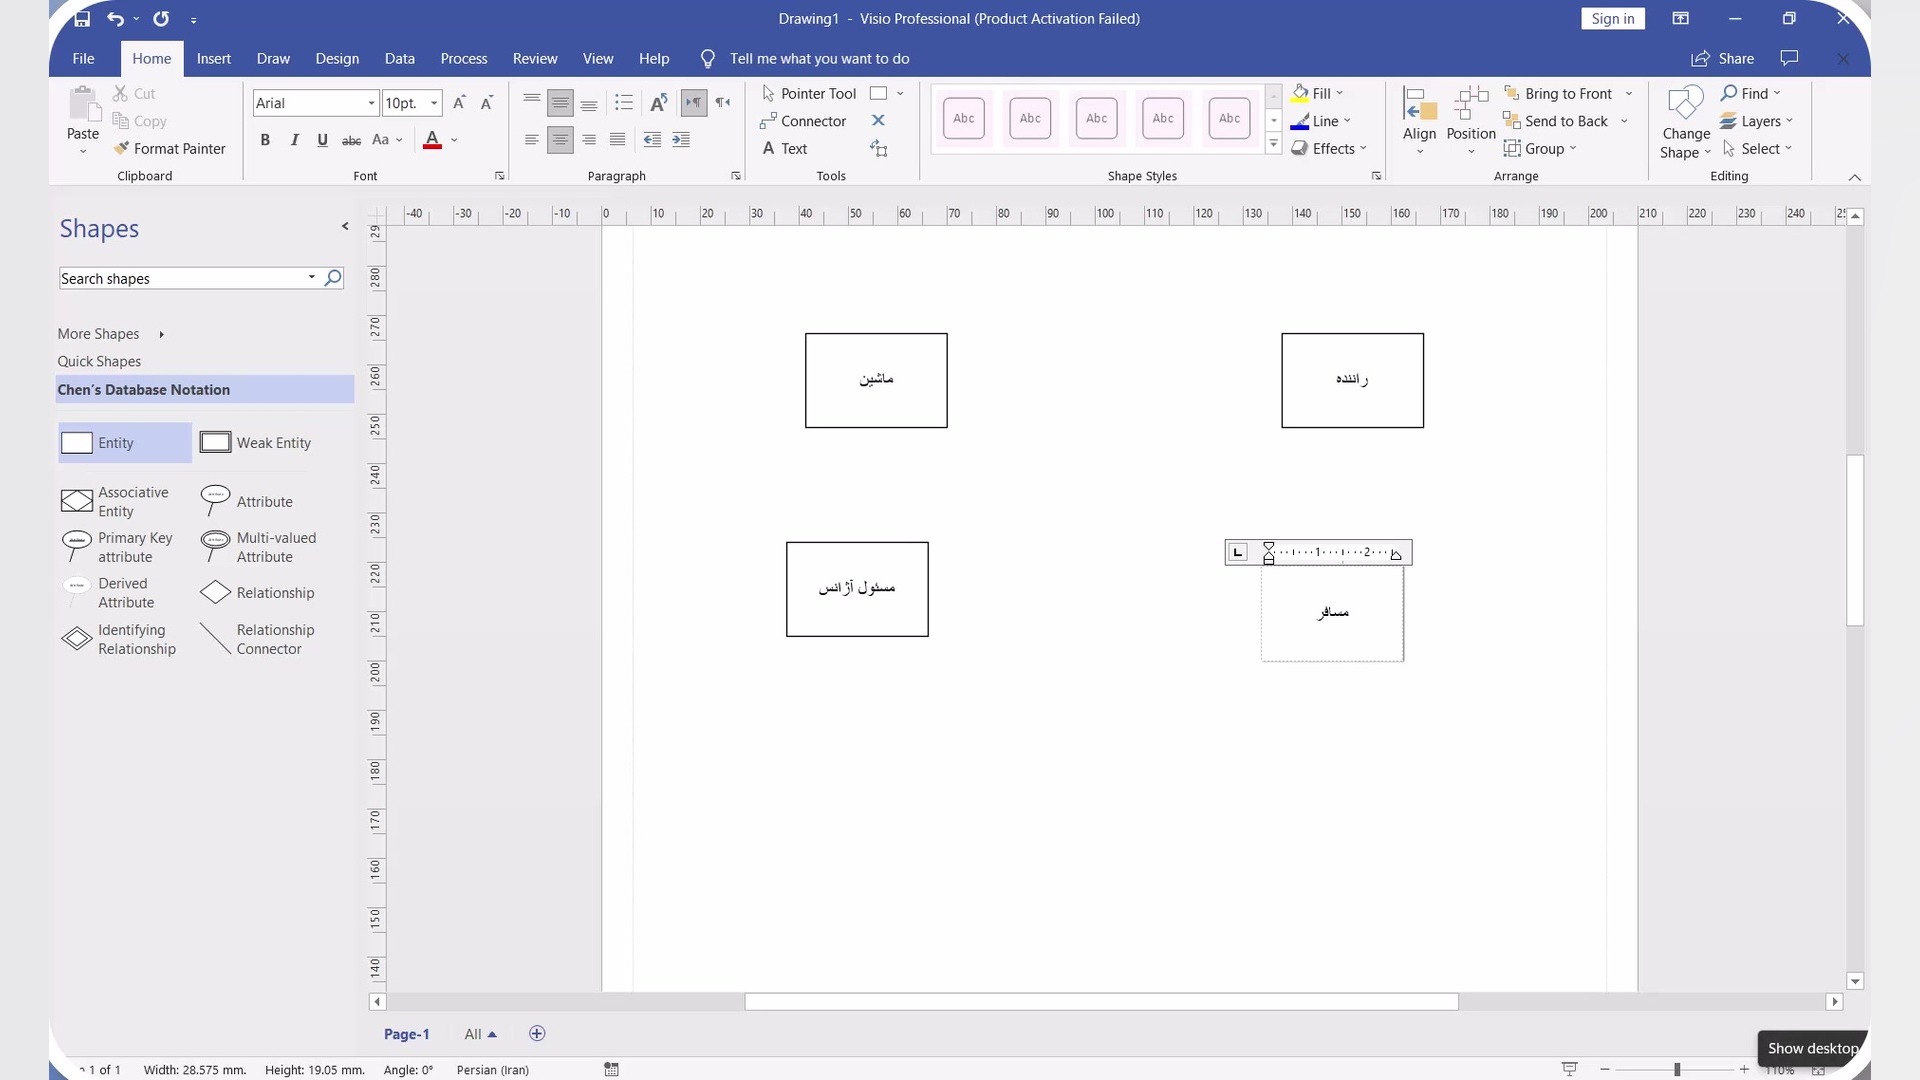The height and width of the screenshot is (1080, 1920).
Task: Select the Weak Entity shape
Action: point(215,442)
